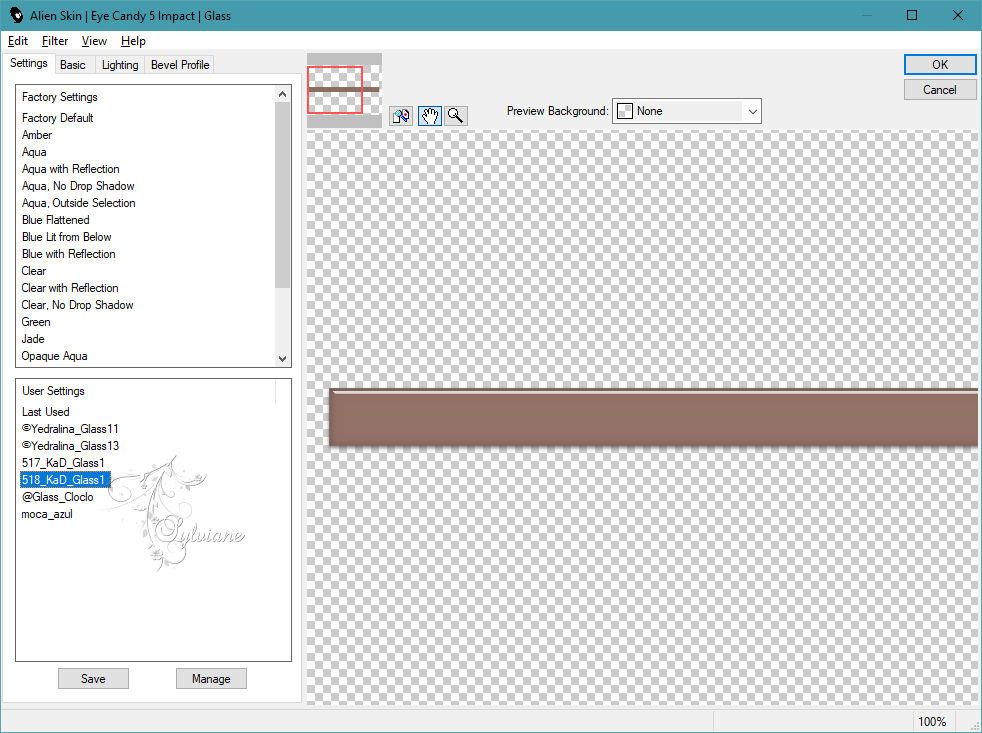Switch to the Lighting tab

(x=120, y=65)
